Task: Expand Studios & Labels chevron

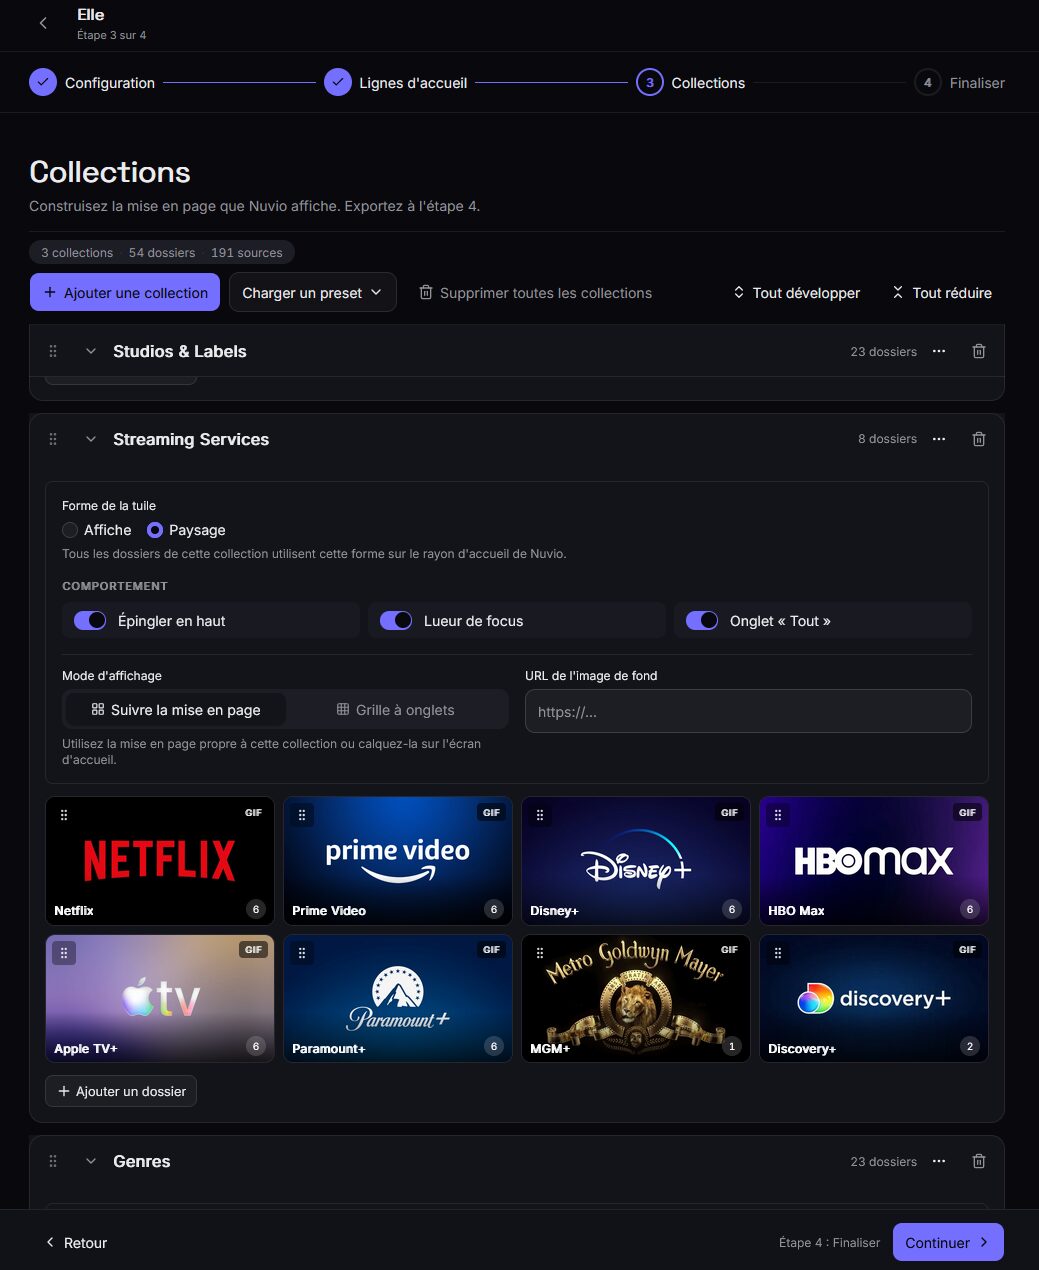Action: click(x=91, y=351)
